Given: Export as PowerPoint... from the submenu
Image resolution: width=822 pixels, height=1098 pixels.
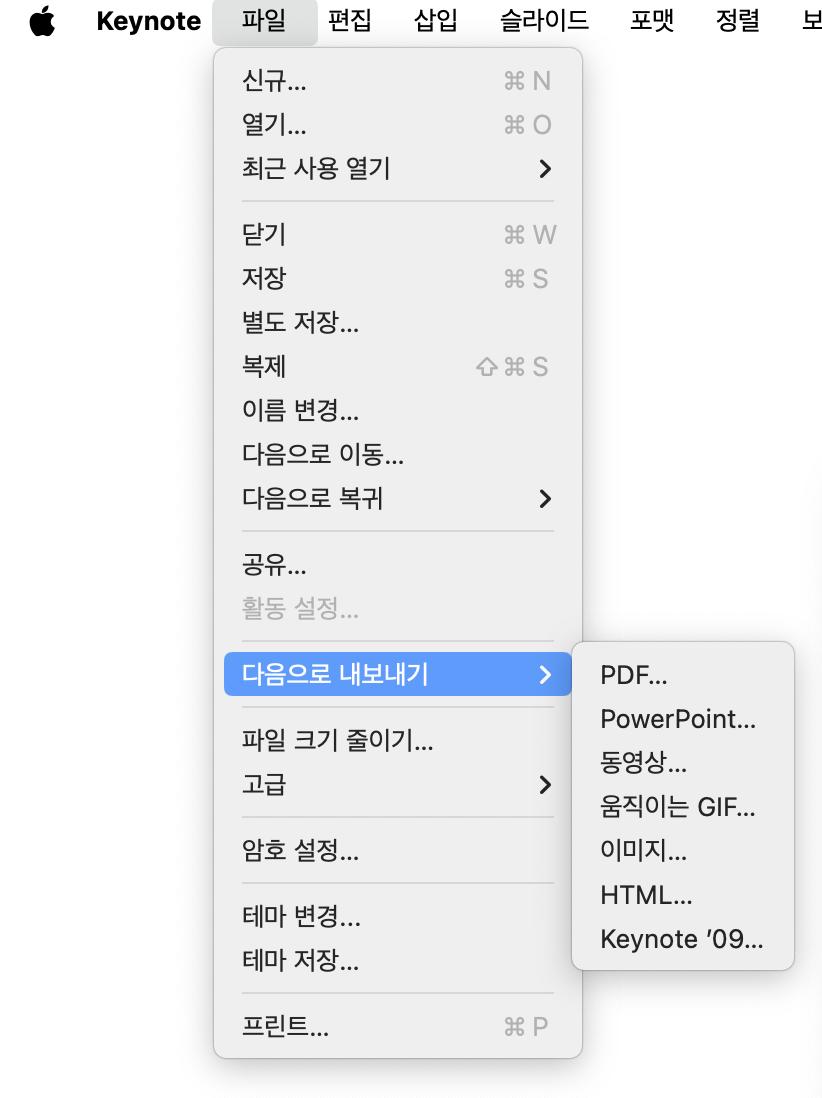Looking at the screenshot, I should click(x=683, y=719).
